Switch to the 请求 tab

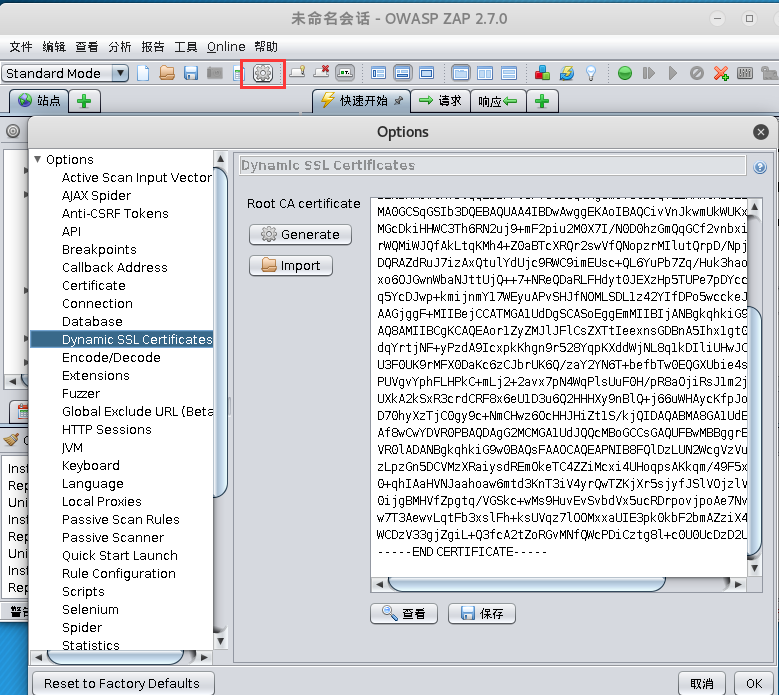tap(440, 101)
